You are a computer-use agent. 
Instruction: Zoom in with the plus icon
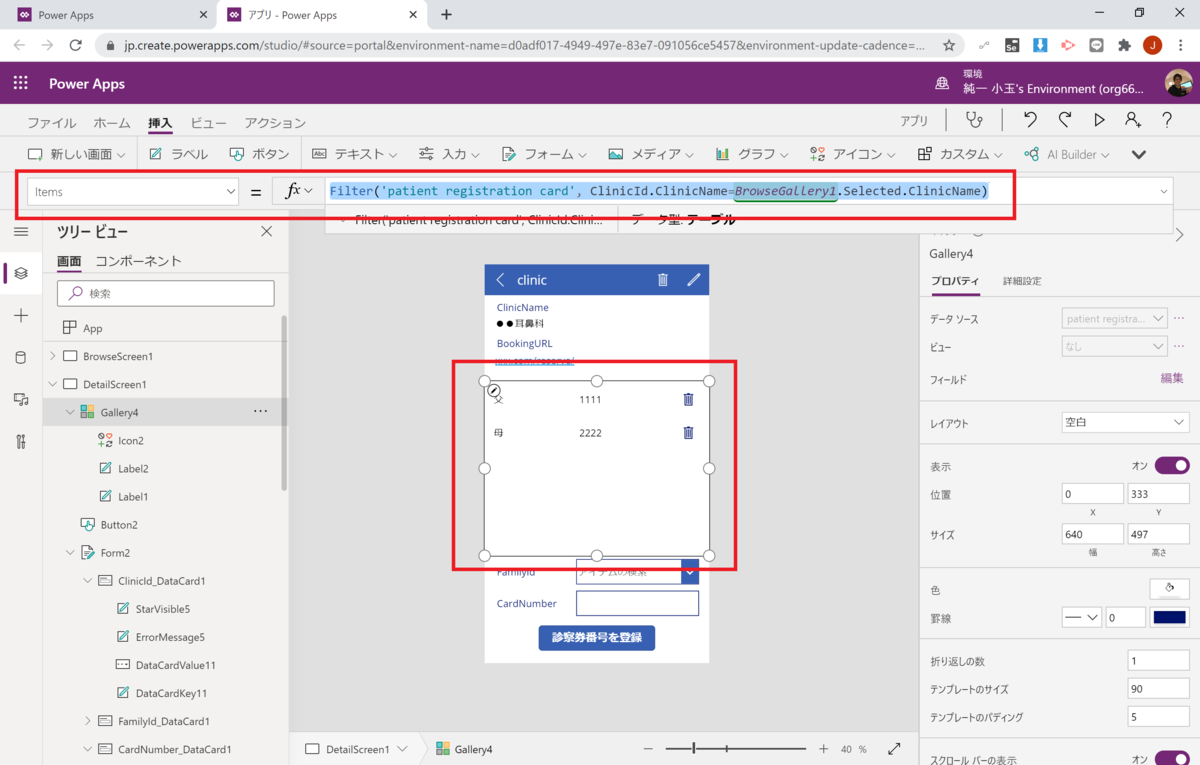[823, 749]
